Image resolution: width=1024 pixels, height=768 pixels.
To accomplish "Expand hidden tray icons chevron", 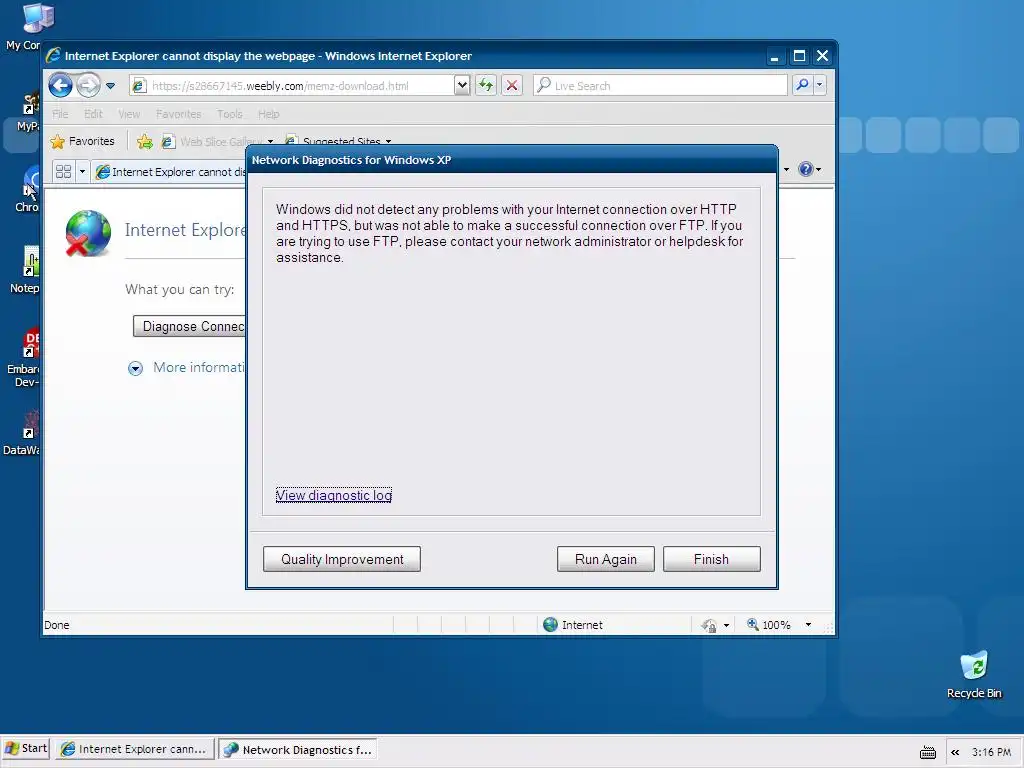I will pyautogui.click(x=955, y=752).
